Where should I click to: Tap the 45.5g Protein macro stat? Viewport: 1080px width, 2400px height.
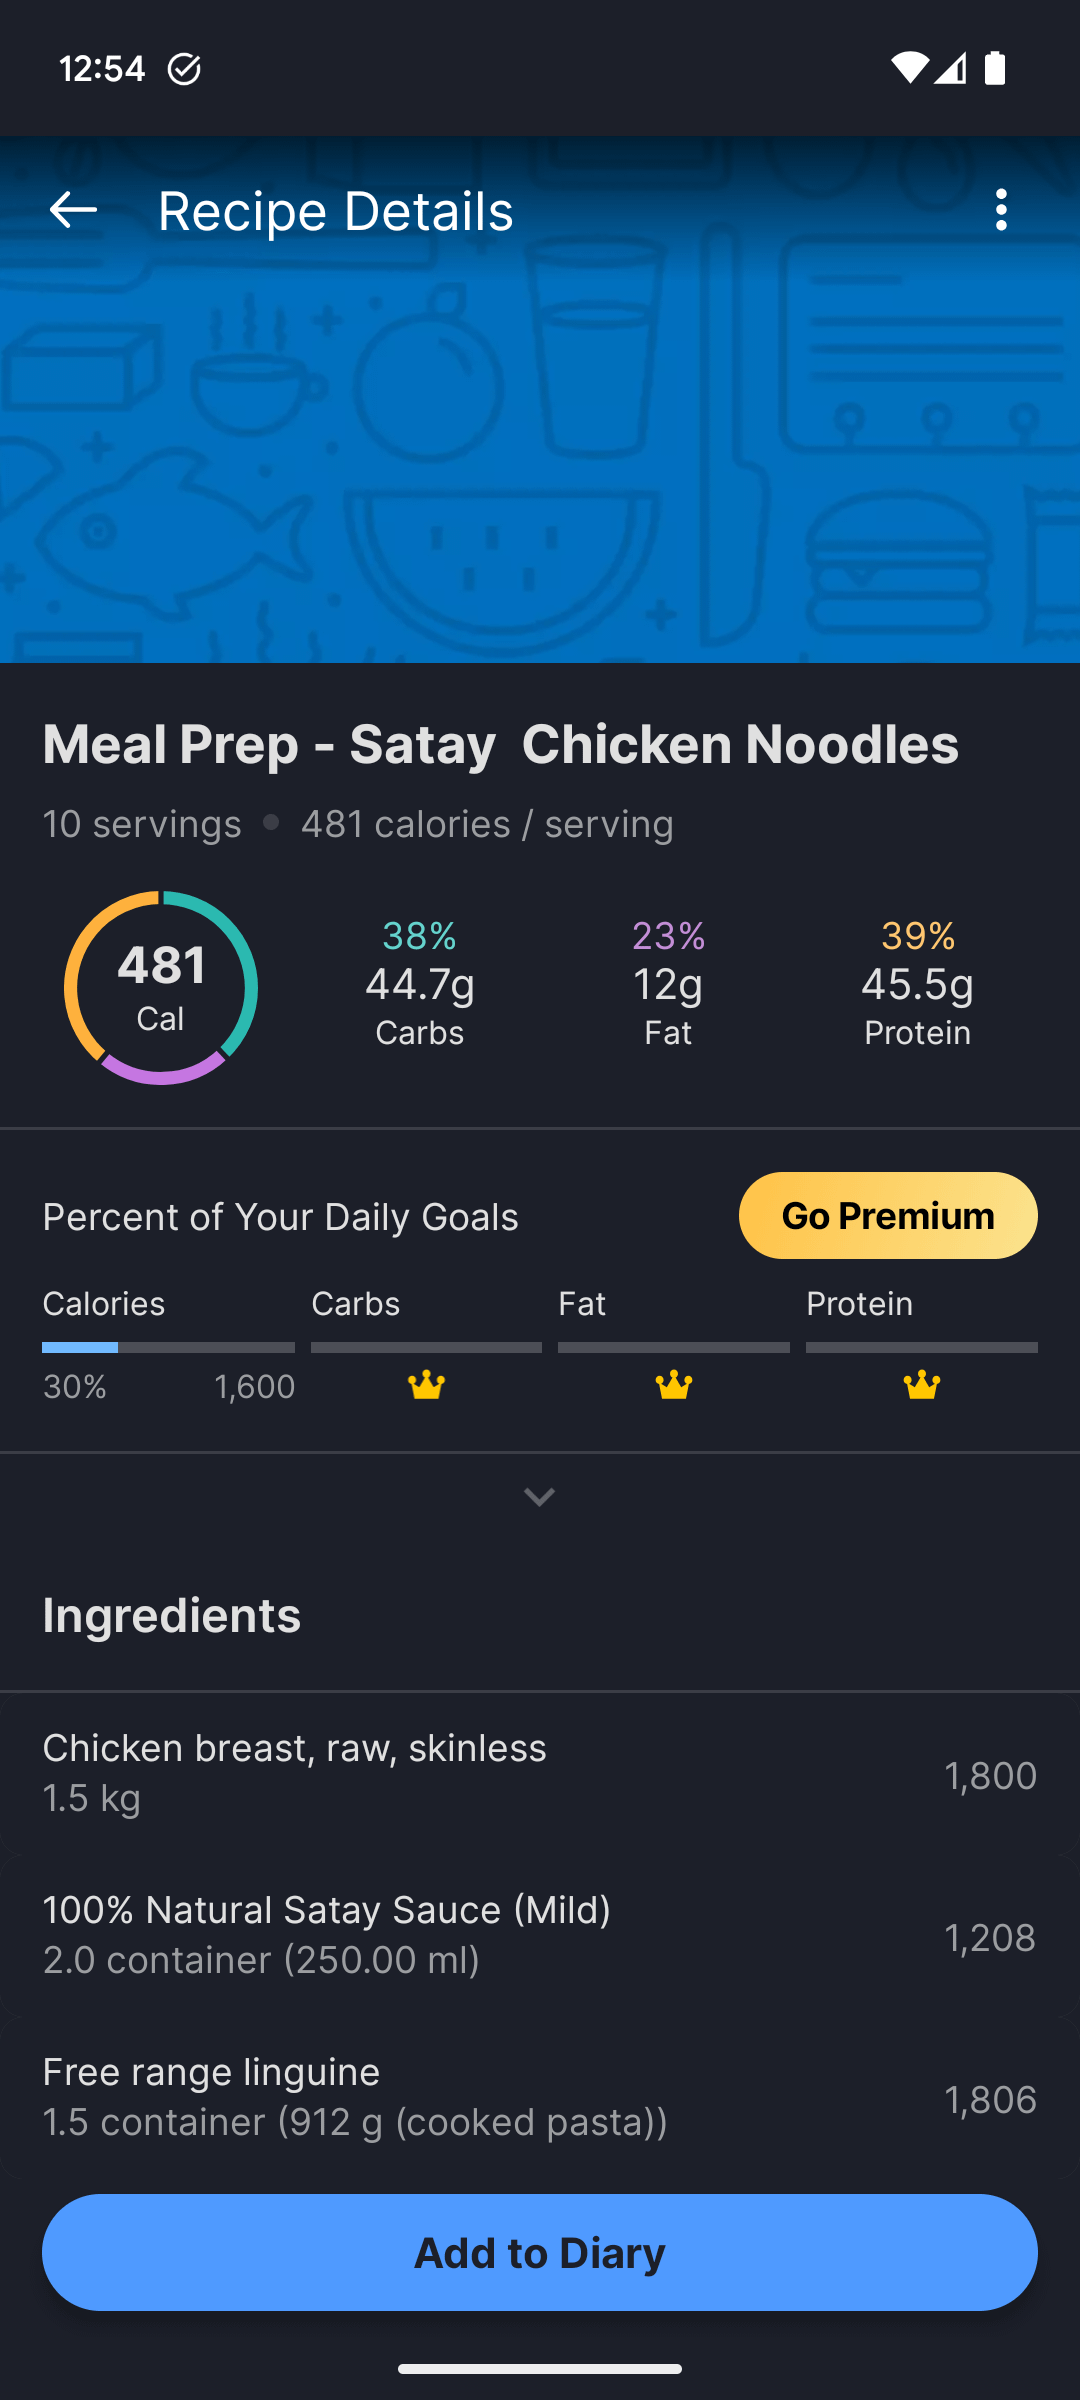pos(917,986)
